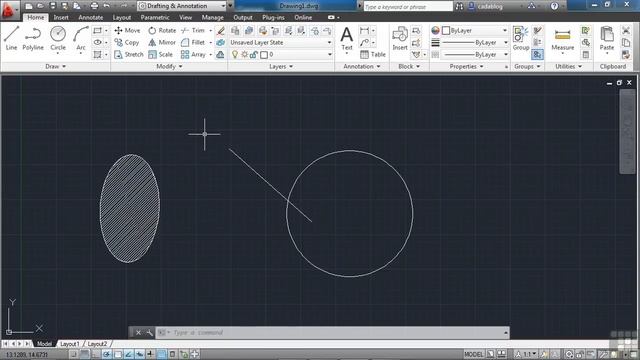This screenshot has height=360, width=640.
Task: Expand the Draw panel
Action: 55,66
